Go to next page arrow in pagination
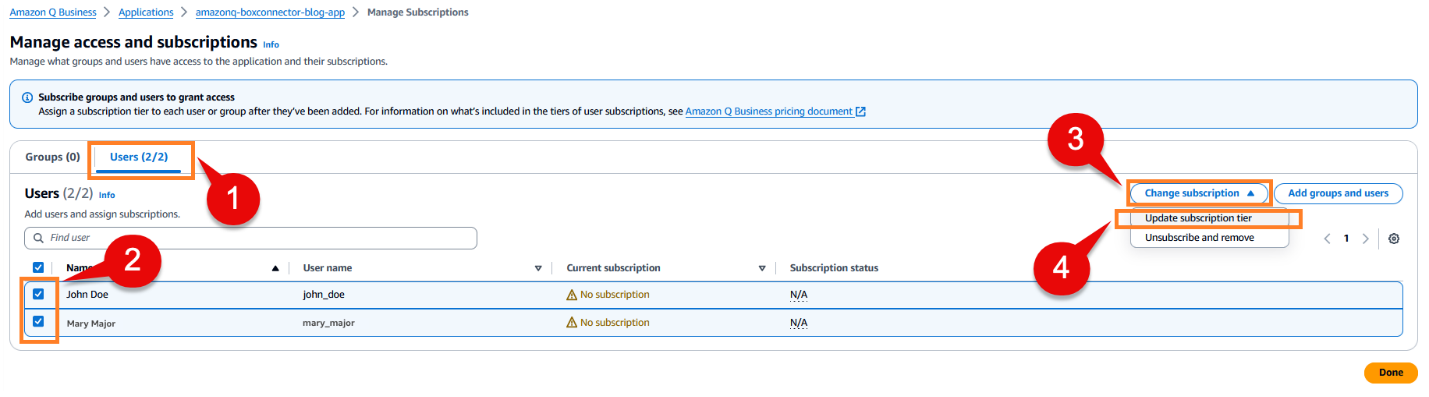 1365,239
